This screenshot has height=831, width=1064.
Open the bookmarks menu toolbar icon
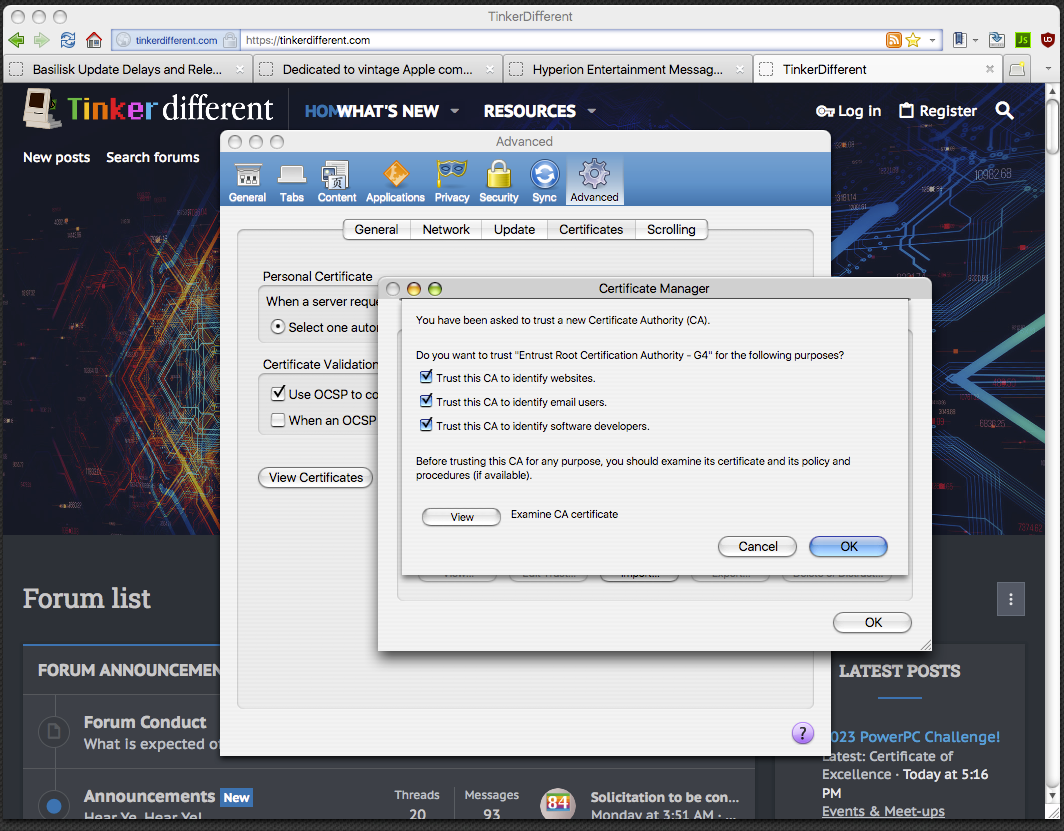tap(960, 40)
